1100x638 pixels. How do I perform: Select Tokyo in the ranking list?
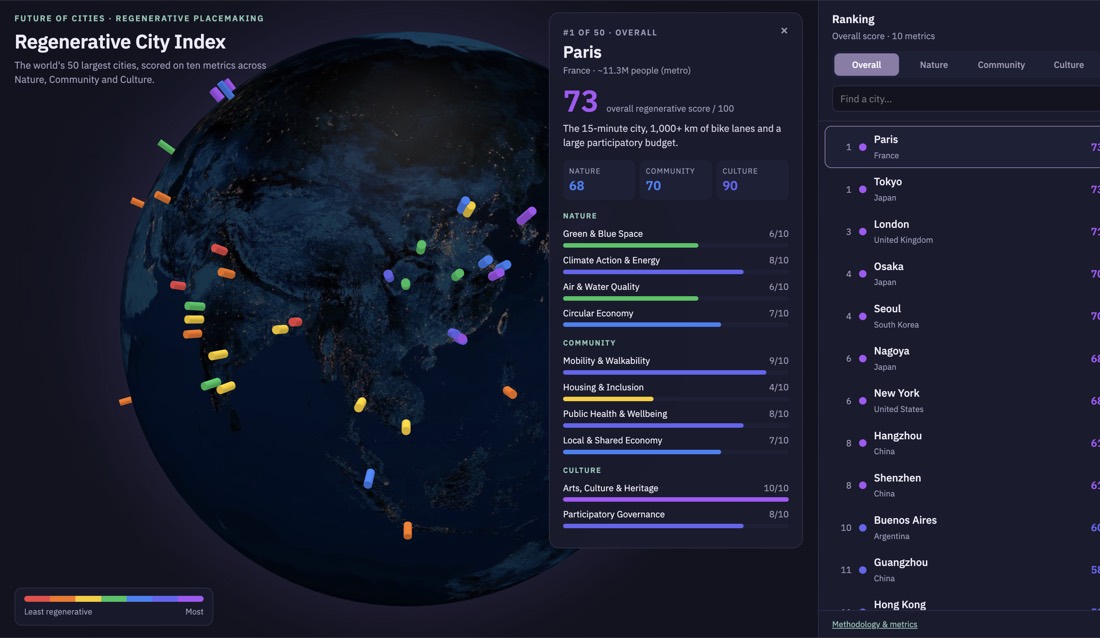(x=962, y=189)
